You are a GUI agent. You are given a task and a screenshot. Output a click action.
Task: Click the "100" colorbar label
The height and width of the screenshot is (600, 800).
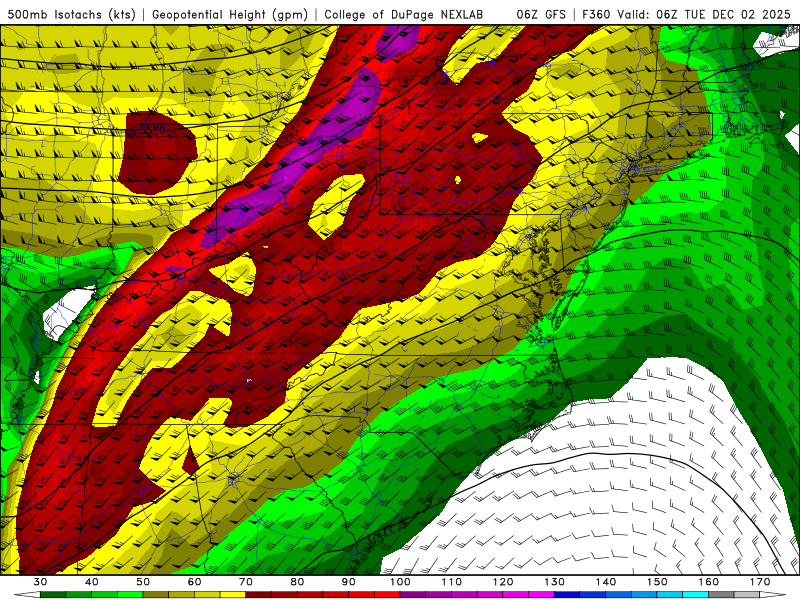401,582
